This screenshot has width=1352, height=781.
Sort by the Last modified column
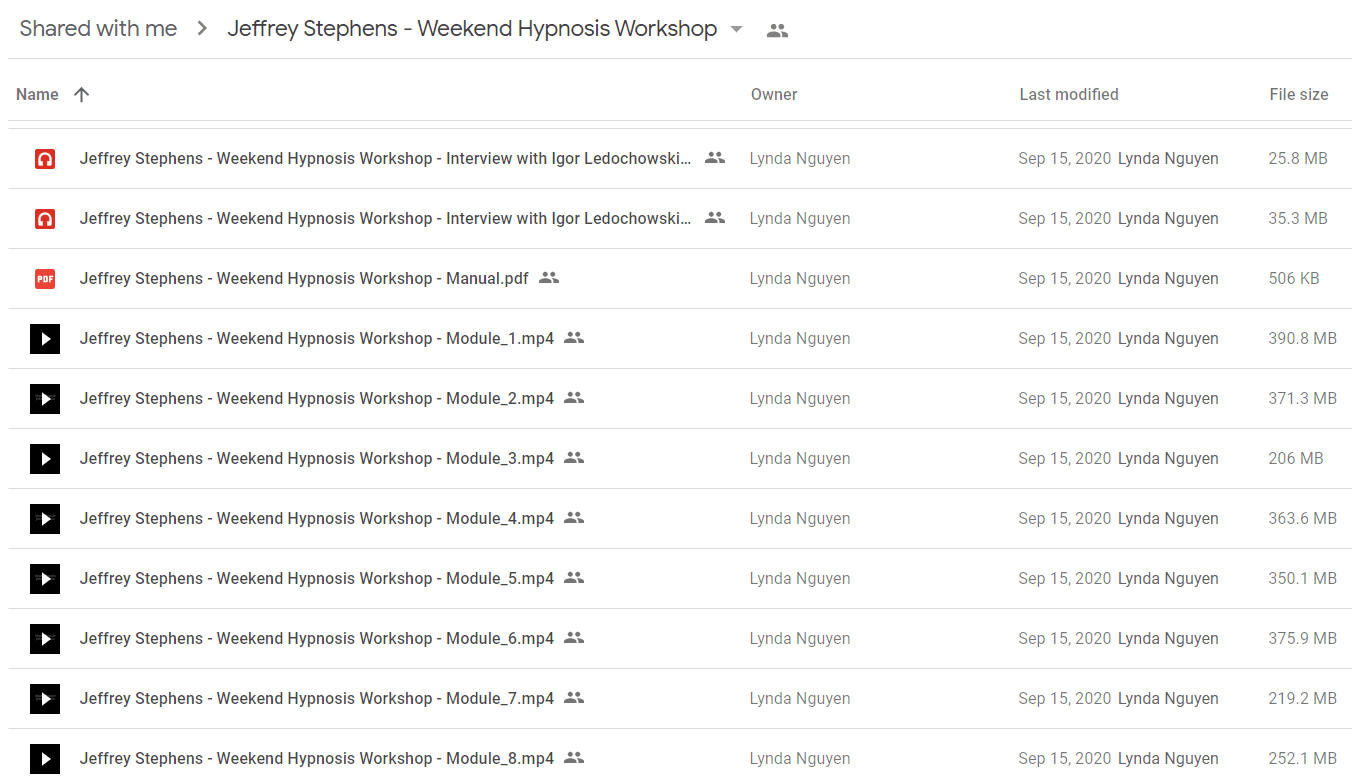(x=1069, y=94)
